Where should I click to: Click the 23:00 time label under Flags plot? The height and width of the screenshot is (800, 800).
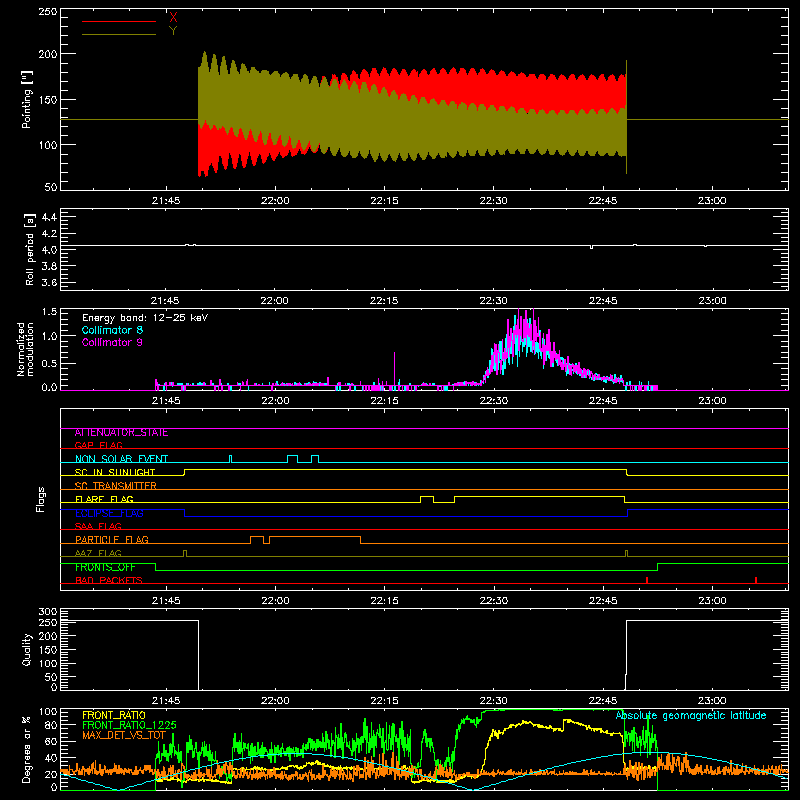[712, 601]
